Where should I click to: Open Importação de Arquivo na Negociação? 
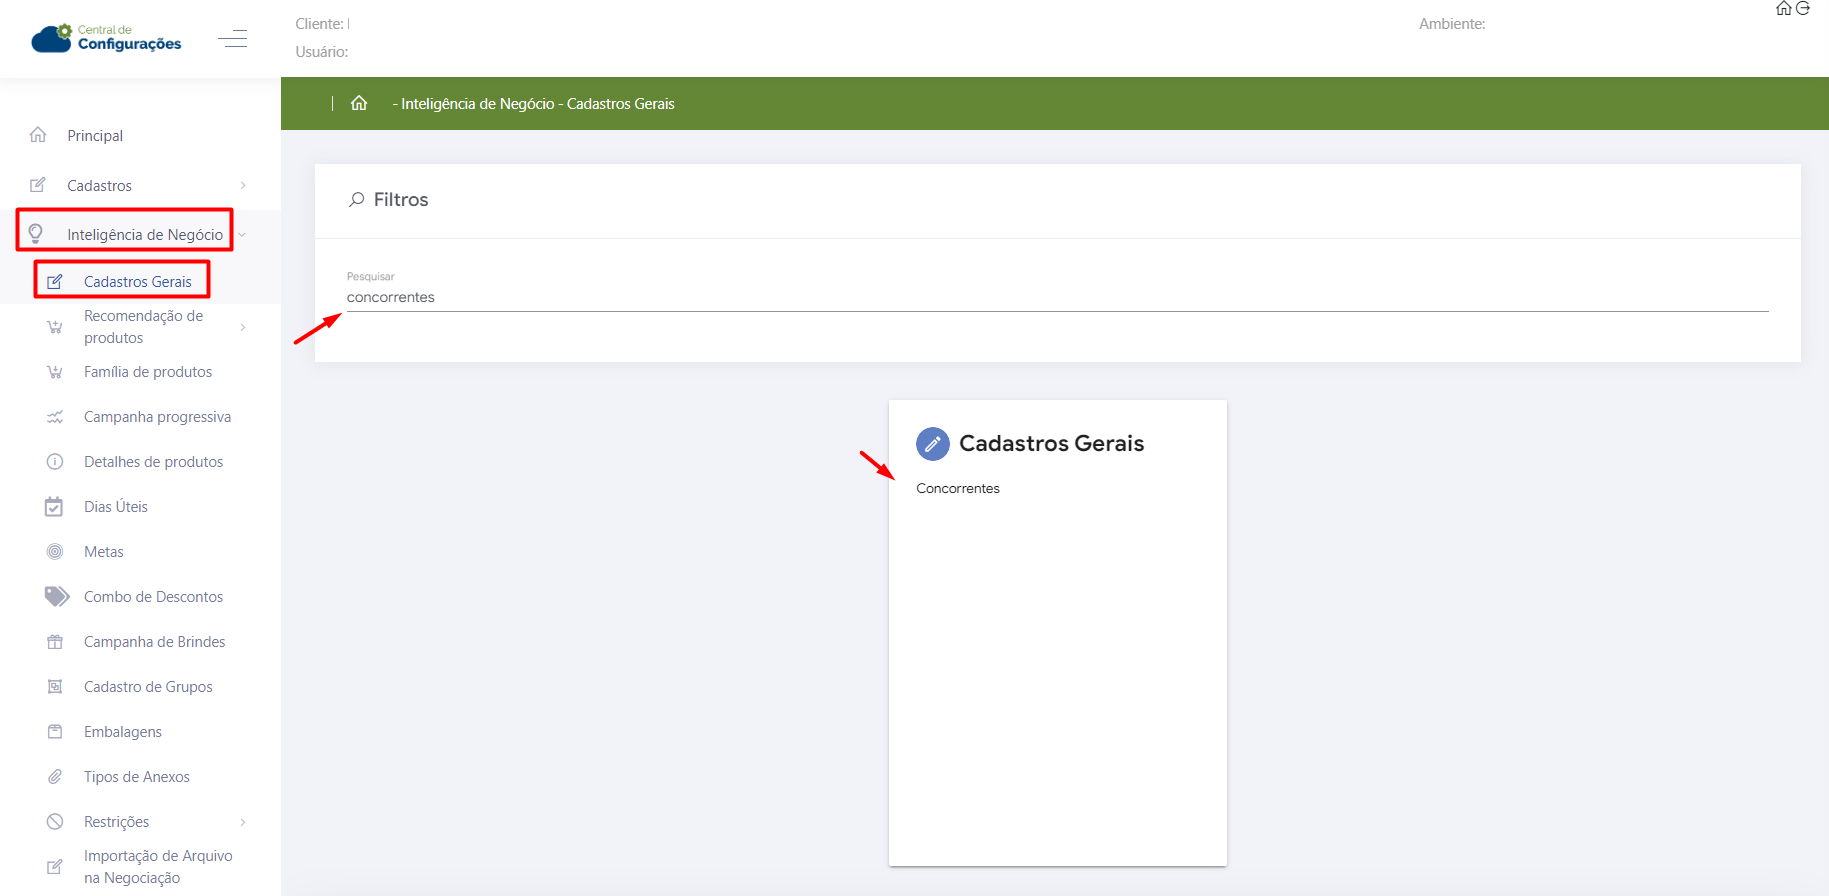pyautogui.click(x=158, y=867)
